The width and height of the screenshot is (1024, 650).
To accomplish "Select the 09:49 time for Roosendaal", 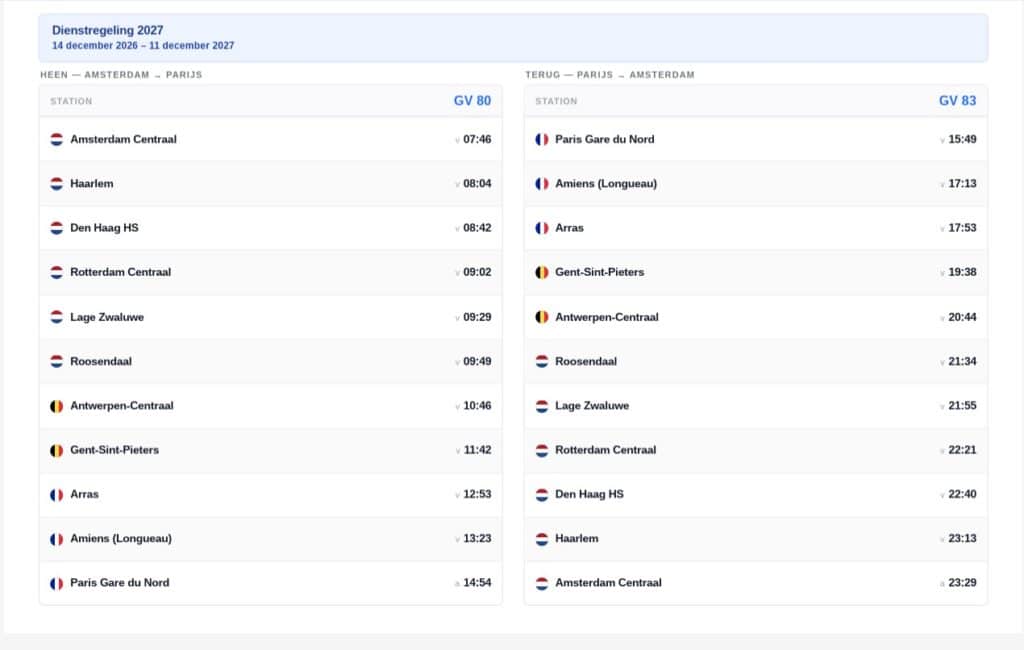I will (x=477, y=361).
